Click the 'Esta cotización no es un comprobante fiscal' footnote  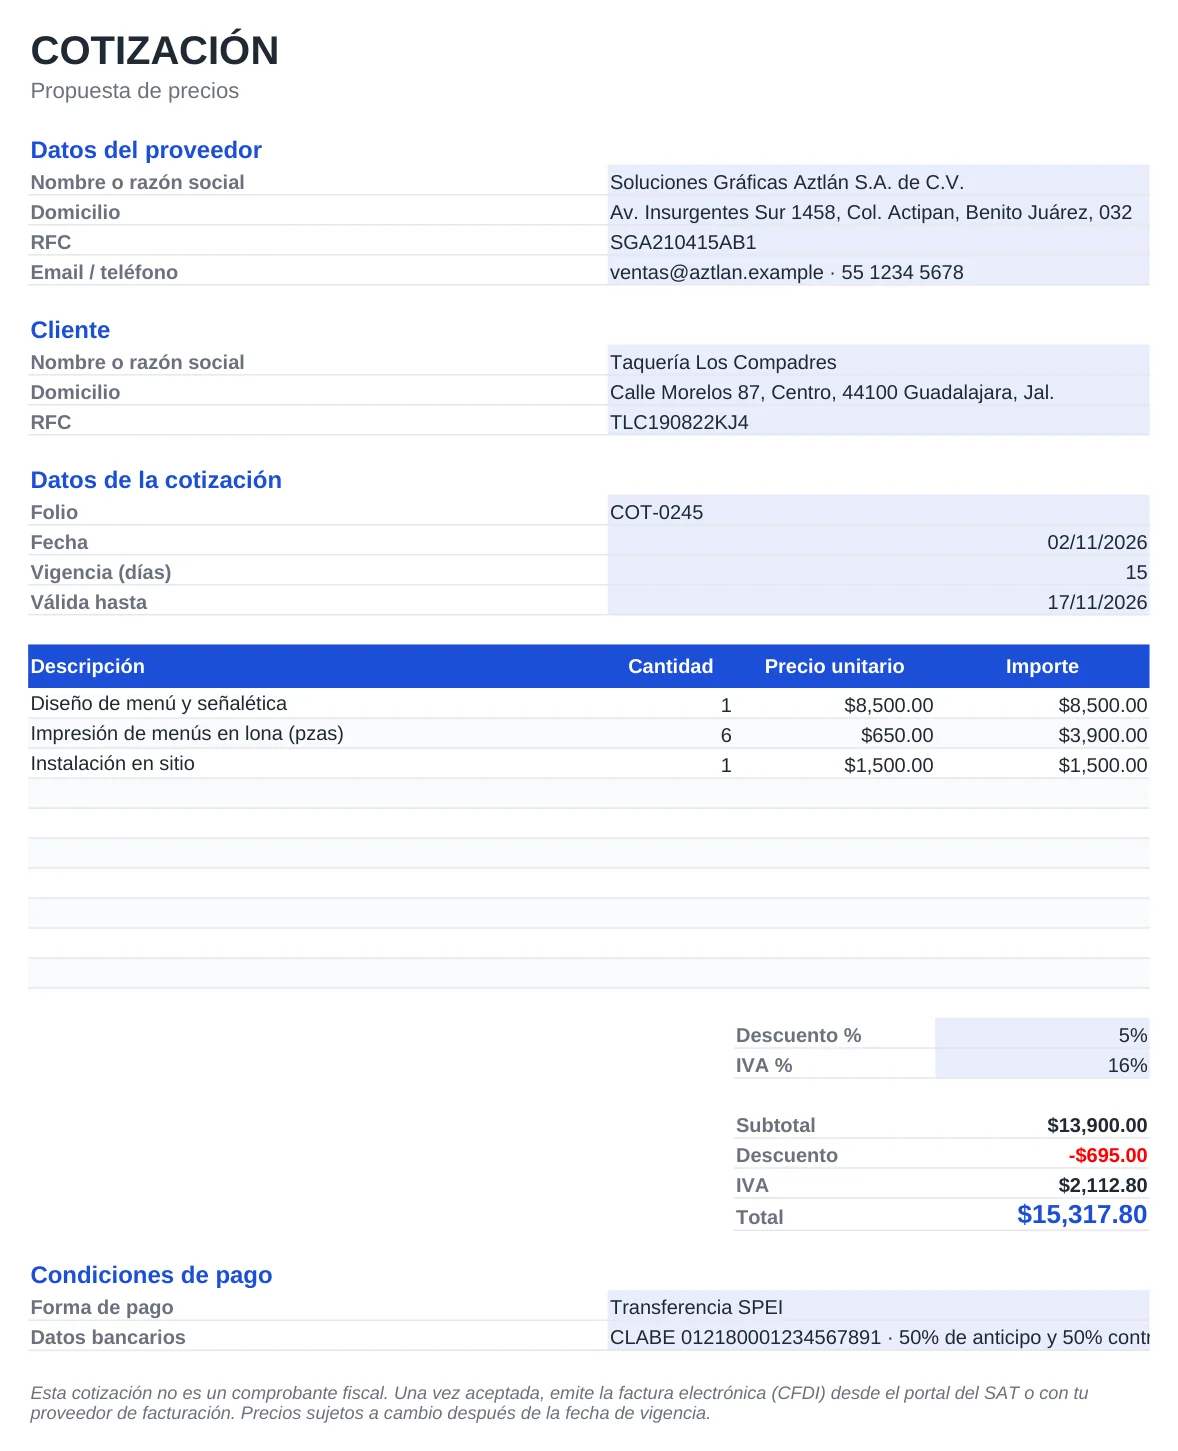point(559,1402)
